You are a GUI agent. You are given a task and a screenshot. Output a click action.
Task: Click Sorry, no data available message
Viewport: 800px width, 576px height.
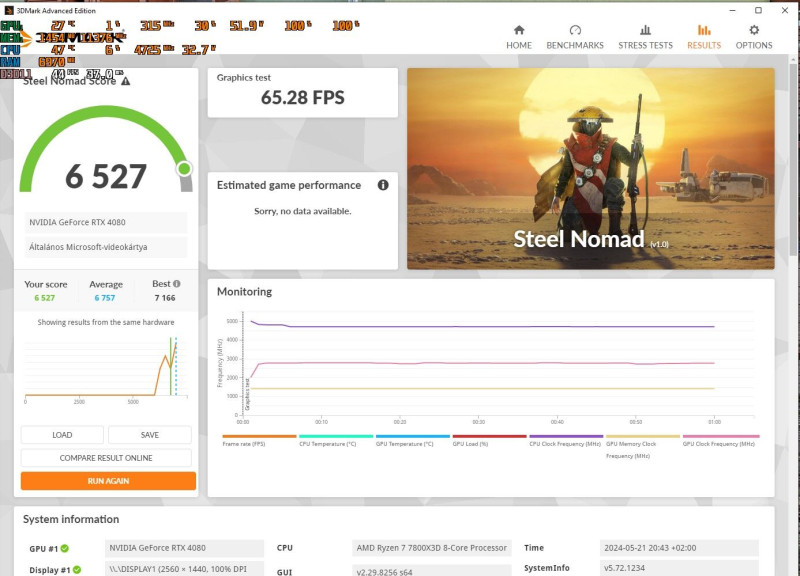tap(303, 211)
